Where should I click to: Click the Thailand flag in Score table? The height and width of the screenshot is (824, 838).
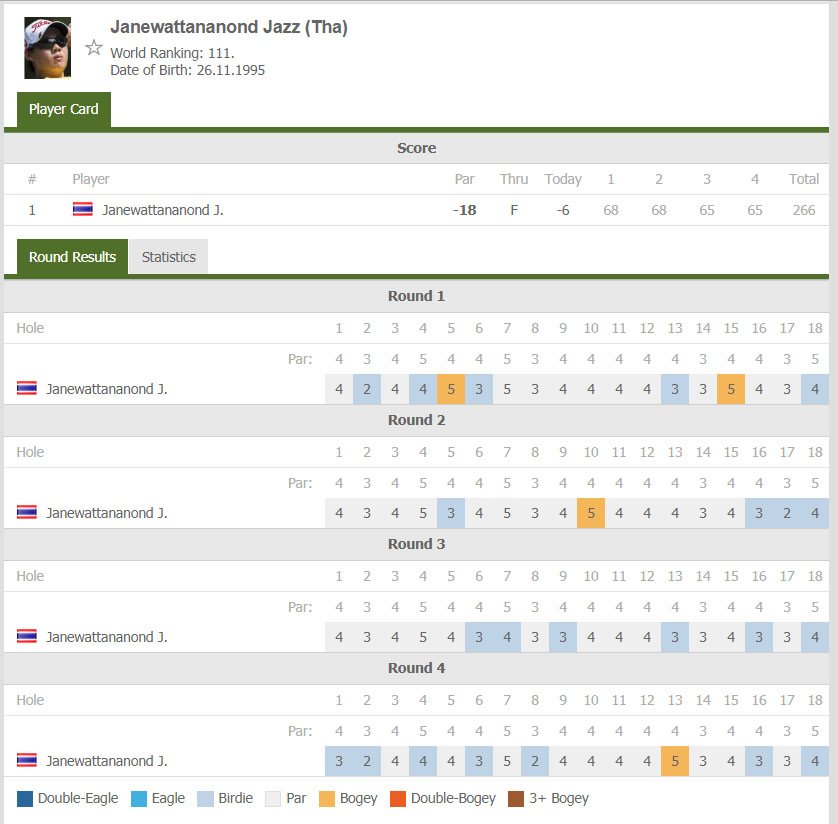pos(83,209)
